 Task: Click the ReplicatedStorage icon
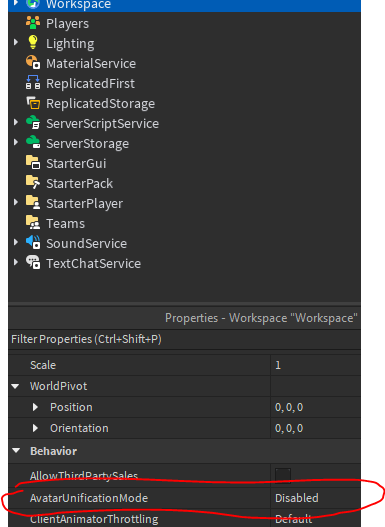(x=33, y=103)
